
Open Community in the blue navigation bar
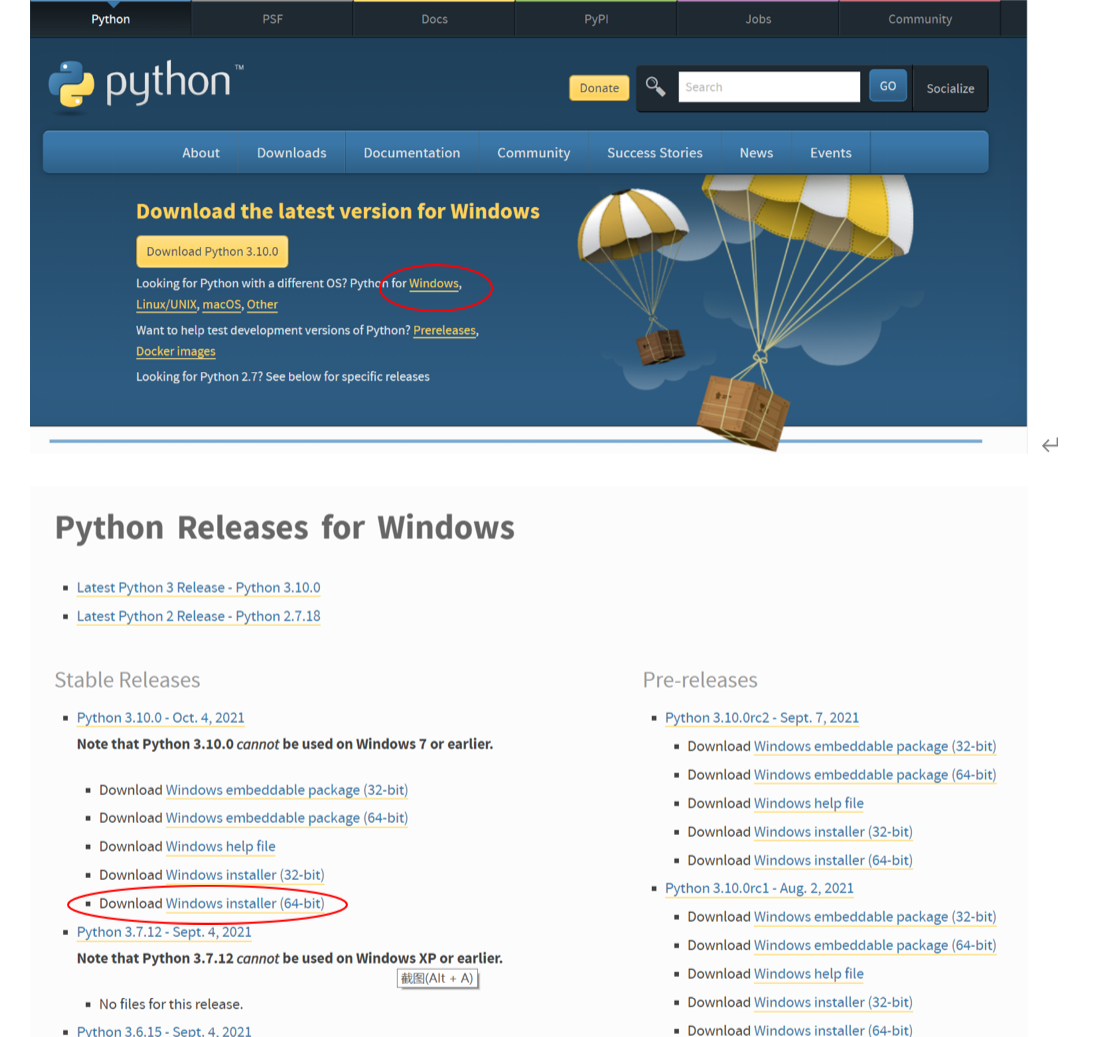[x=533, y=153]
